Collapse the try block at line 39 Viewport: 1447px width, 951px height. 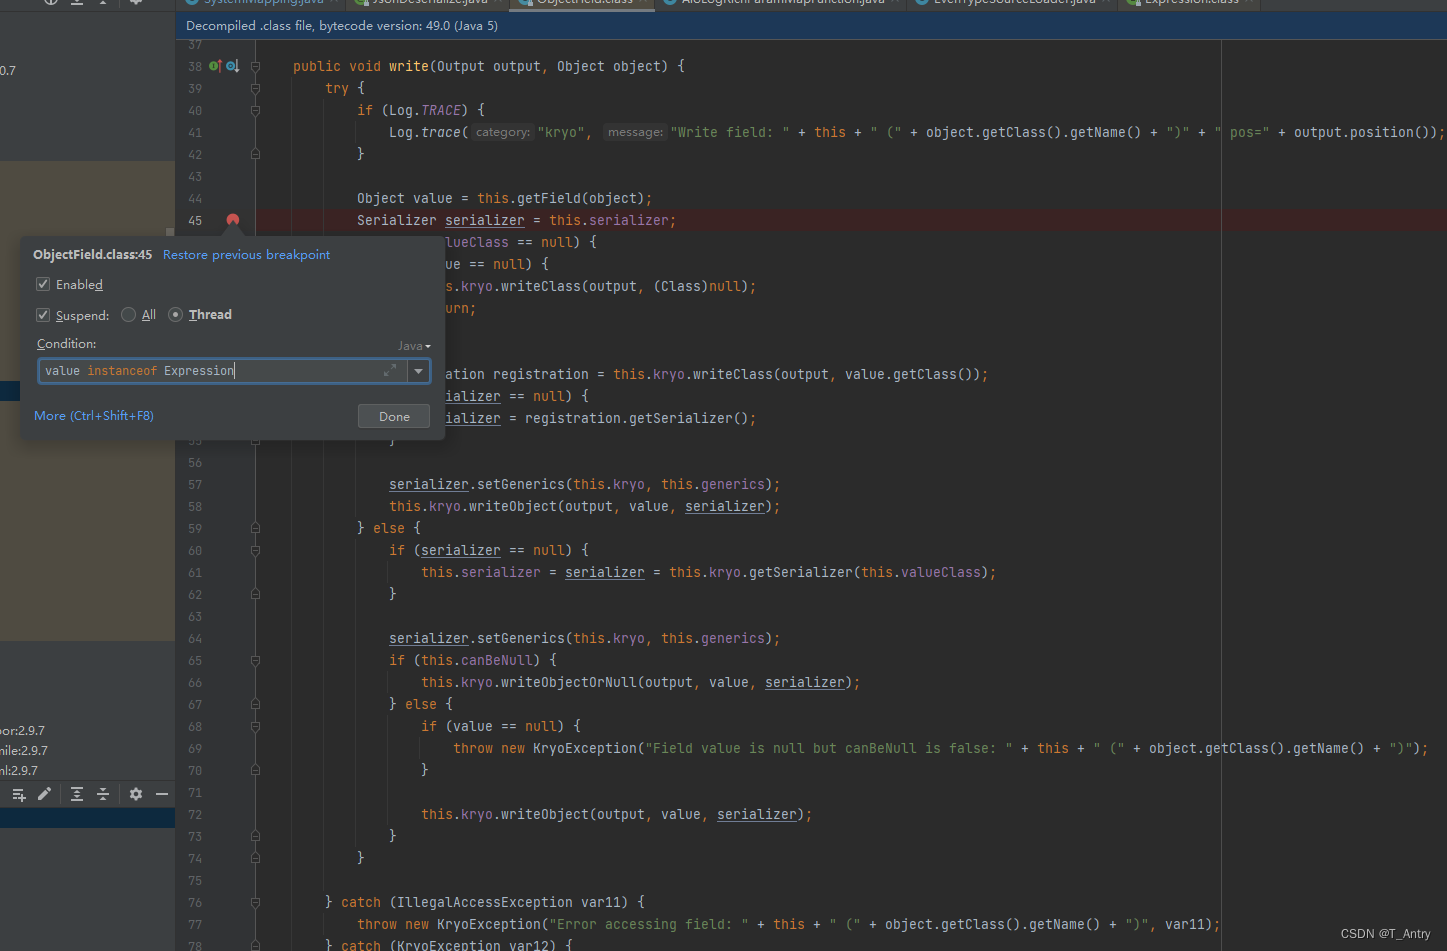tap(255, 88)
